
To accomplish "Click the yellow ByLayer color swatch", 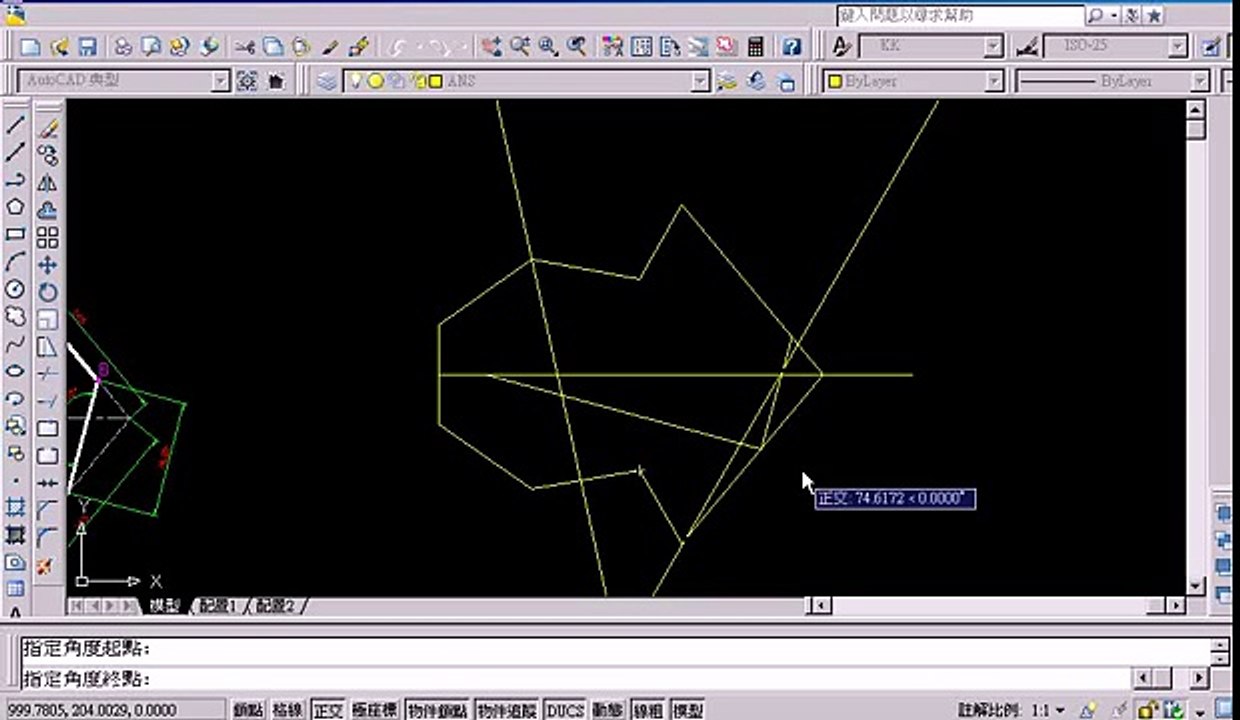I will [835, 82].
